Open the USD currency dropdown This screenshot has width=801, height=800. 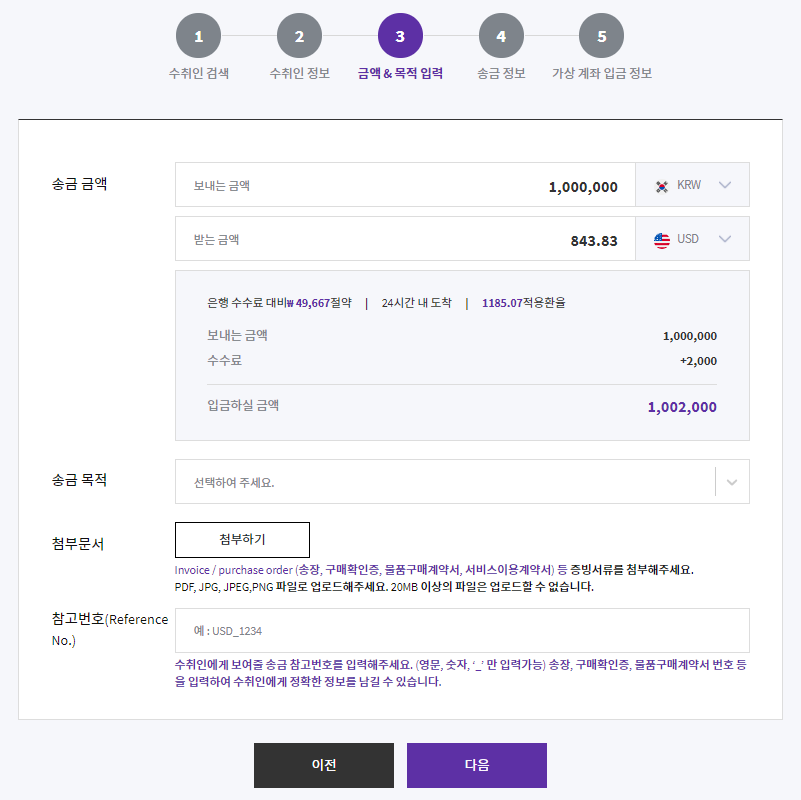692,239
